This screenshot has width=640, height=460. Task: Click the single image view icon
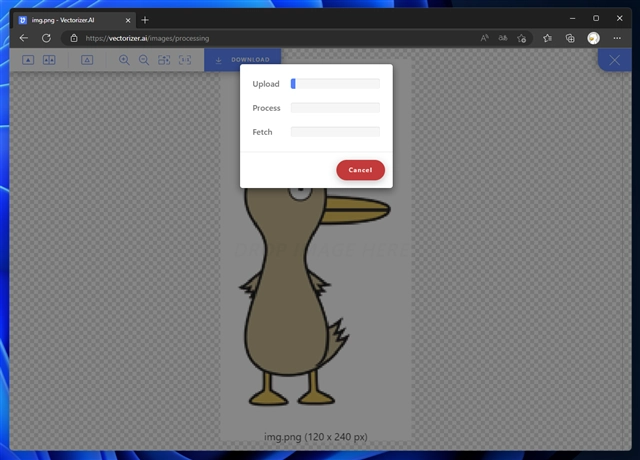pos(28,60)
